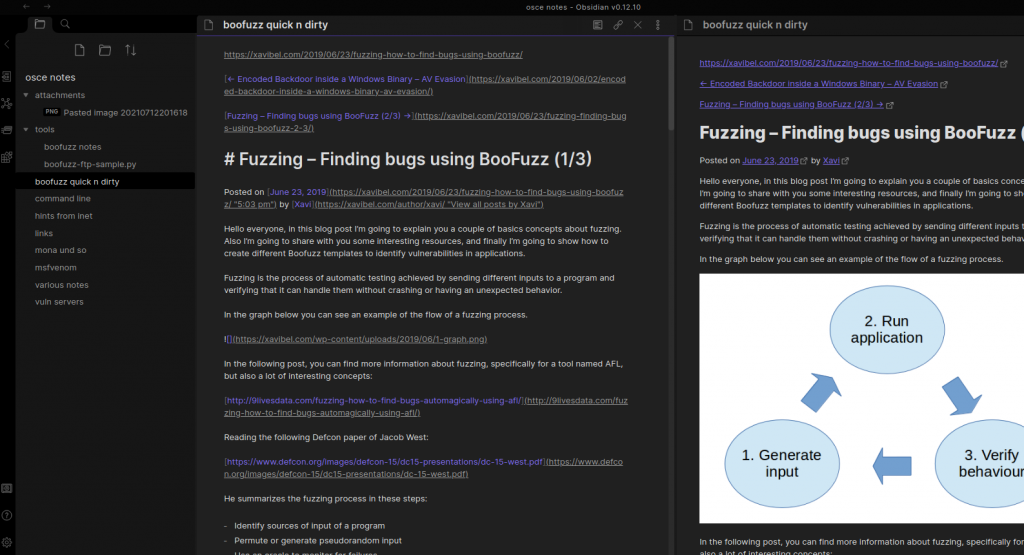The height and width of the screenshot is (555, 1024).
Task: Click 'Identify sources of input' list item
Action: pos(310,526)
